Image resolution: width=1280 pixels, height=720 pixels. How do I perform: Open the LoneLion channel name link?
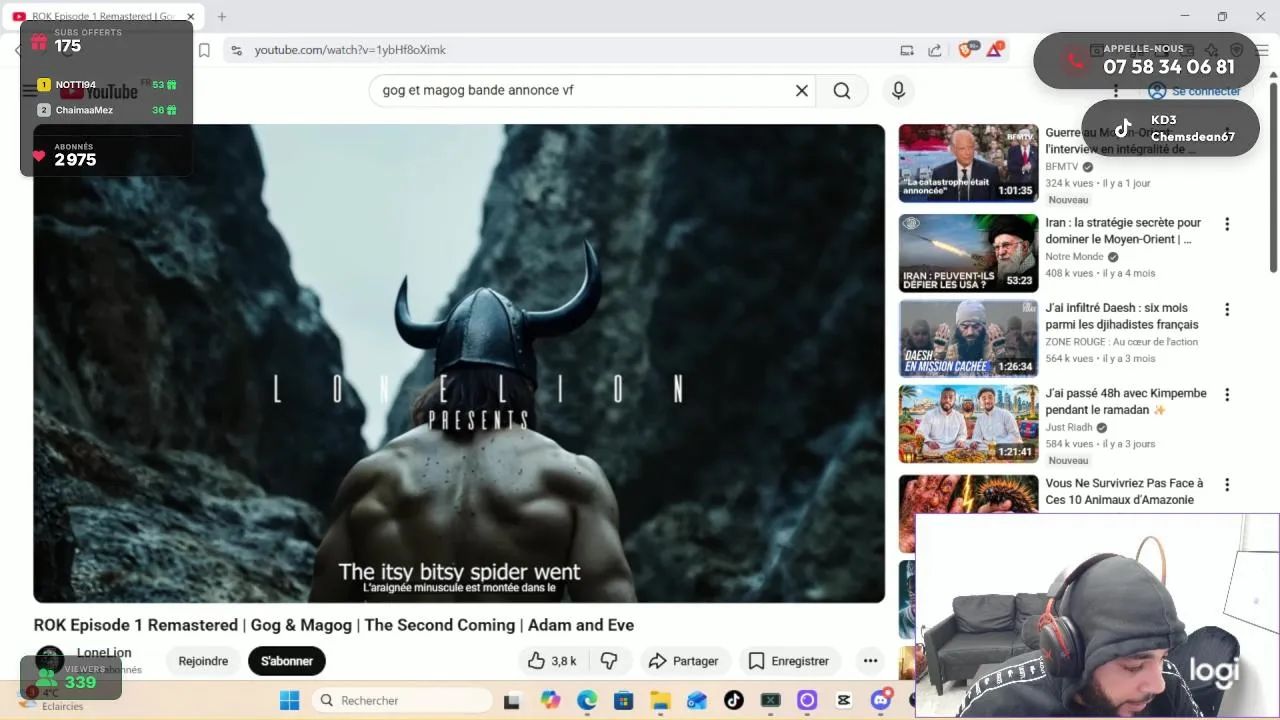(104, 653)
